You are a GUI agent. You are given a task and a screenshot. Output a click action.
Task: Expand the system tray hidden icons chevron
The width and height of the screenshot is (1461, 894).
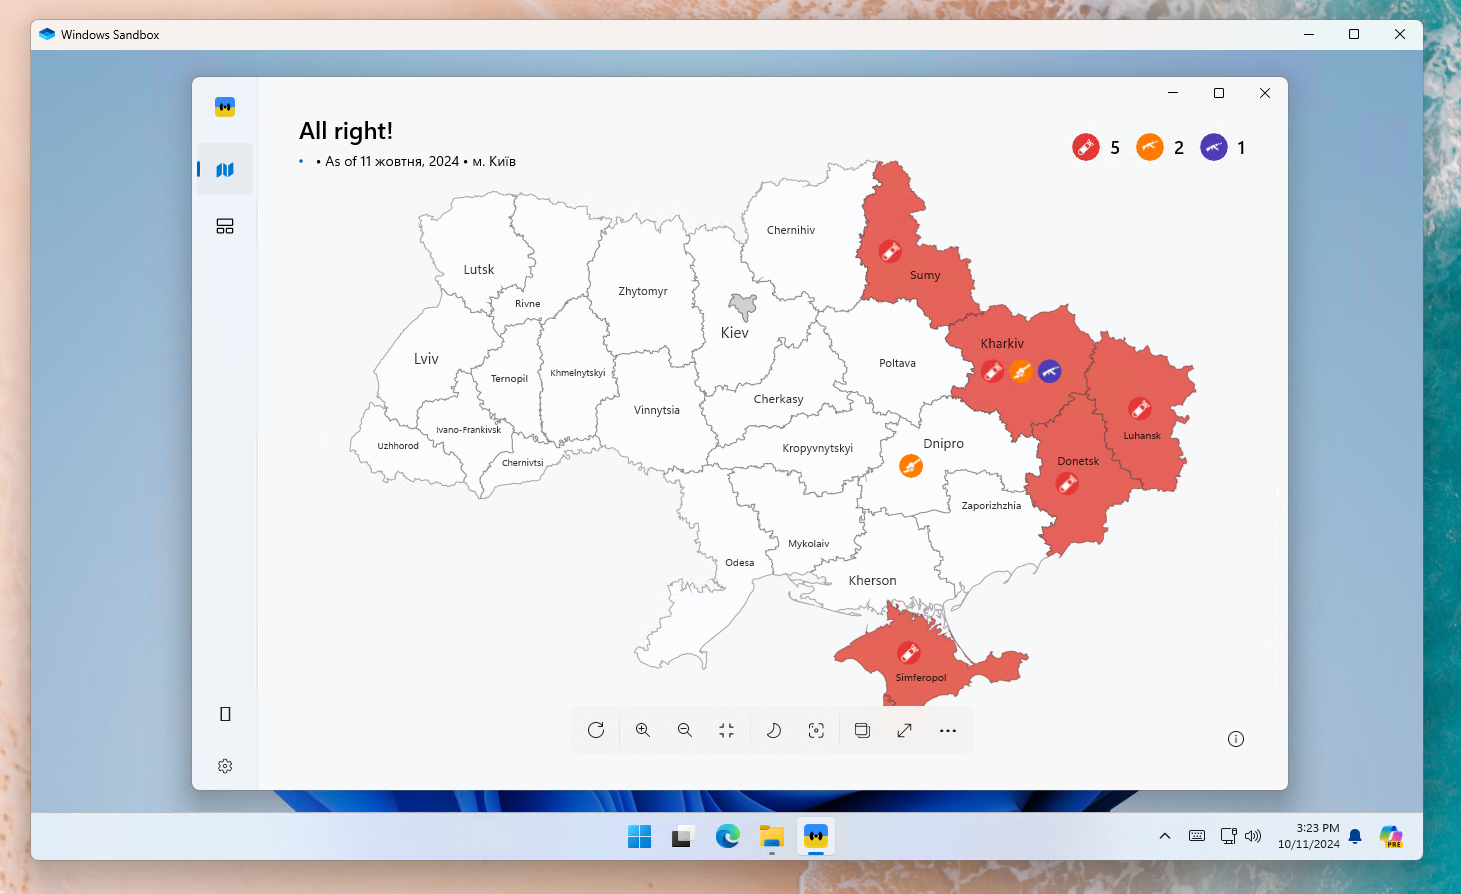pyautogui.click(x=1165, y=836)
